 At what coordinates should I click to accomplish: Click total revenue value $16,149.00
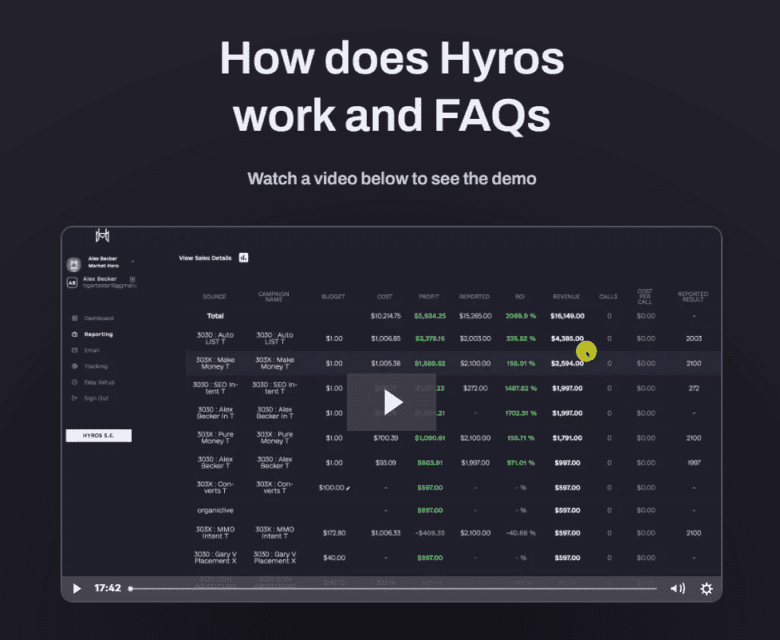pyautogui.click(x=568, y=316)
